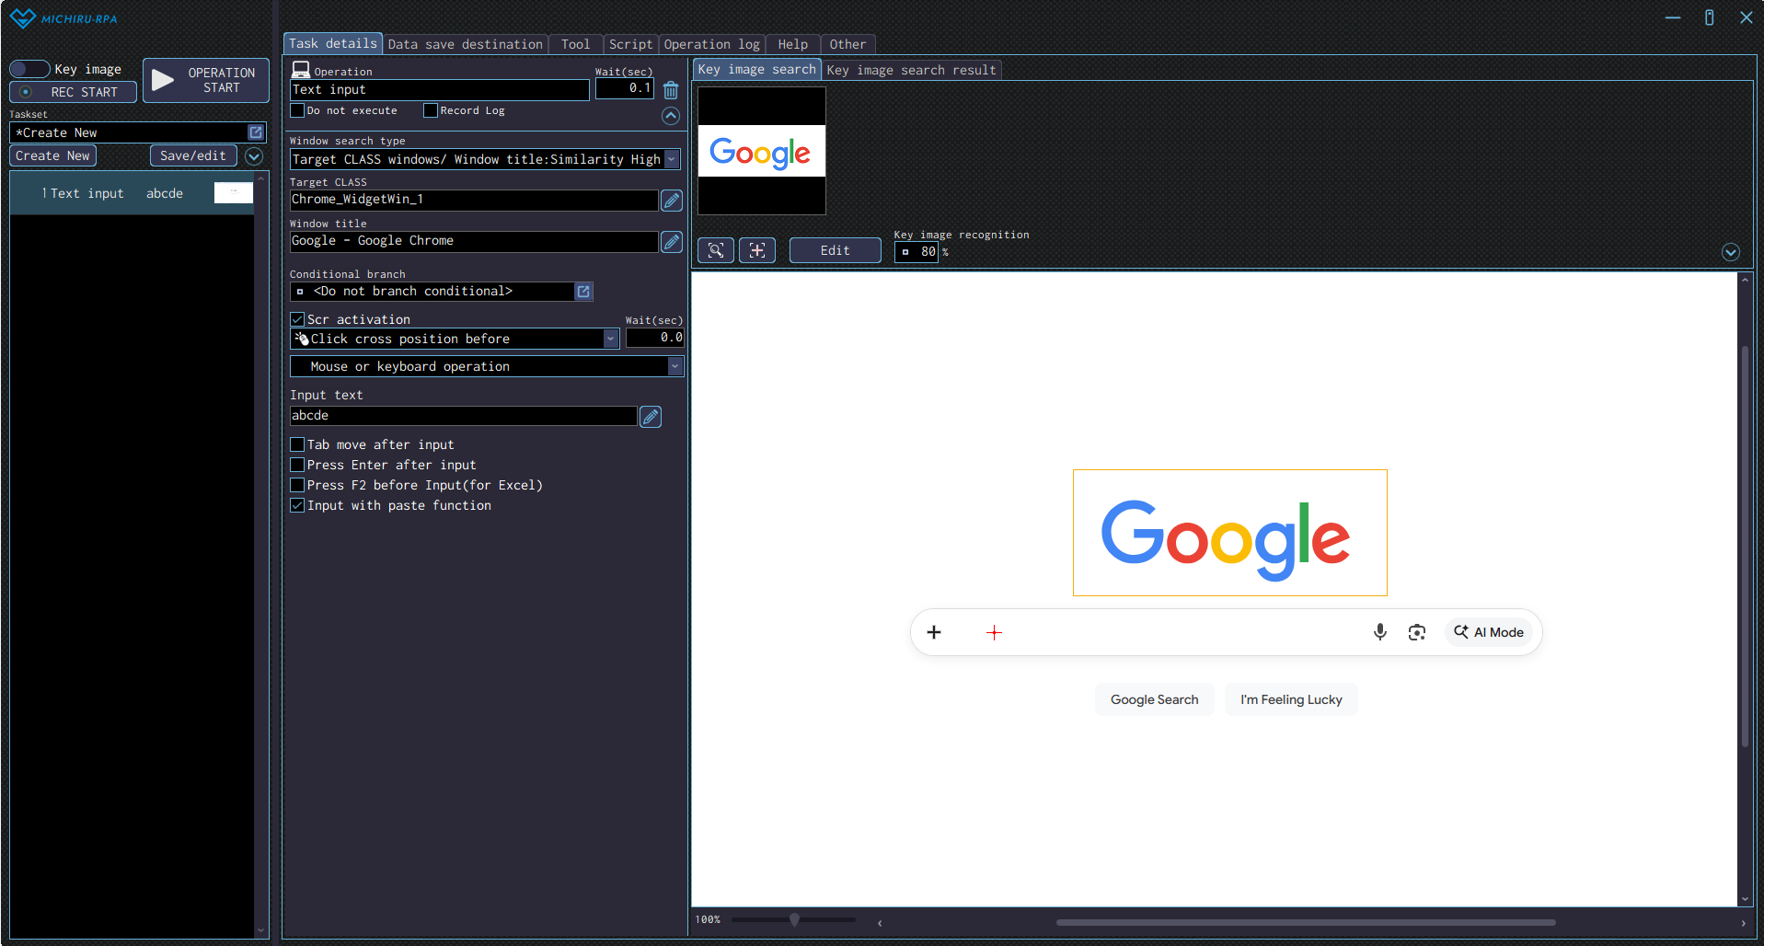Click the Save/edit button
This screenshot has height=947, width=1765.
click(193, 156)
